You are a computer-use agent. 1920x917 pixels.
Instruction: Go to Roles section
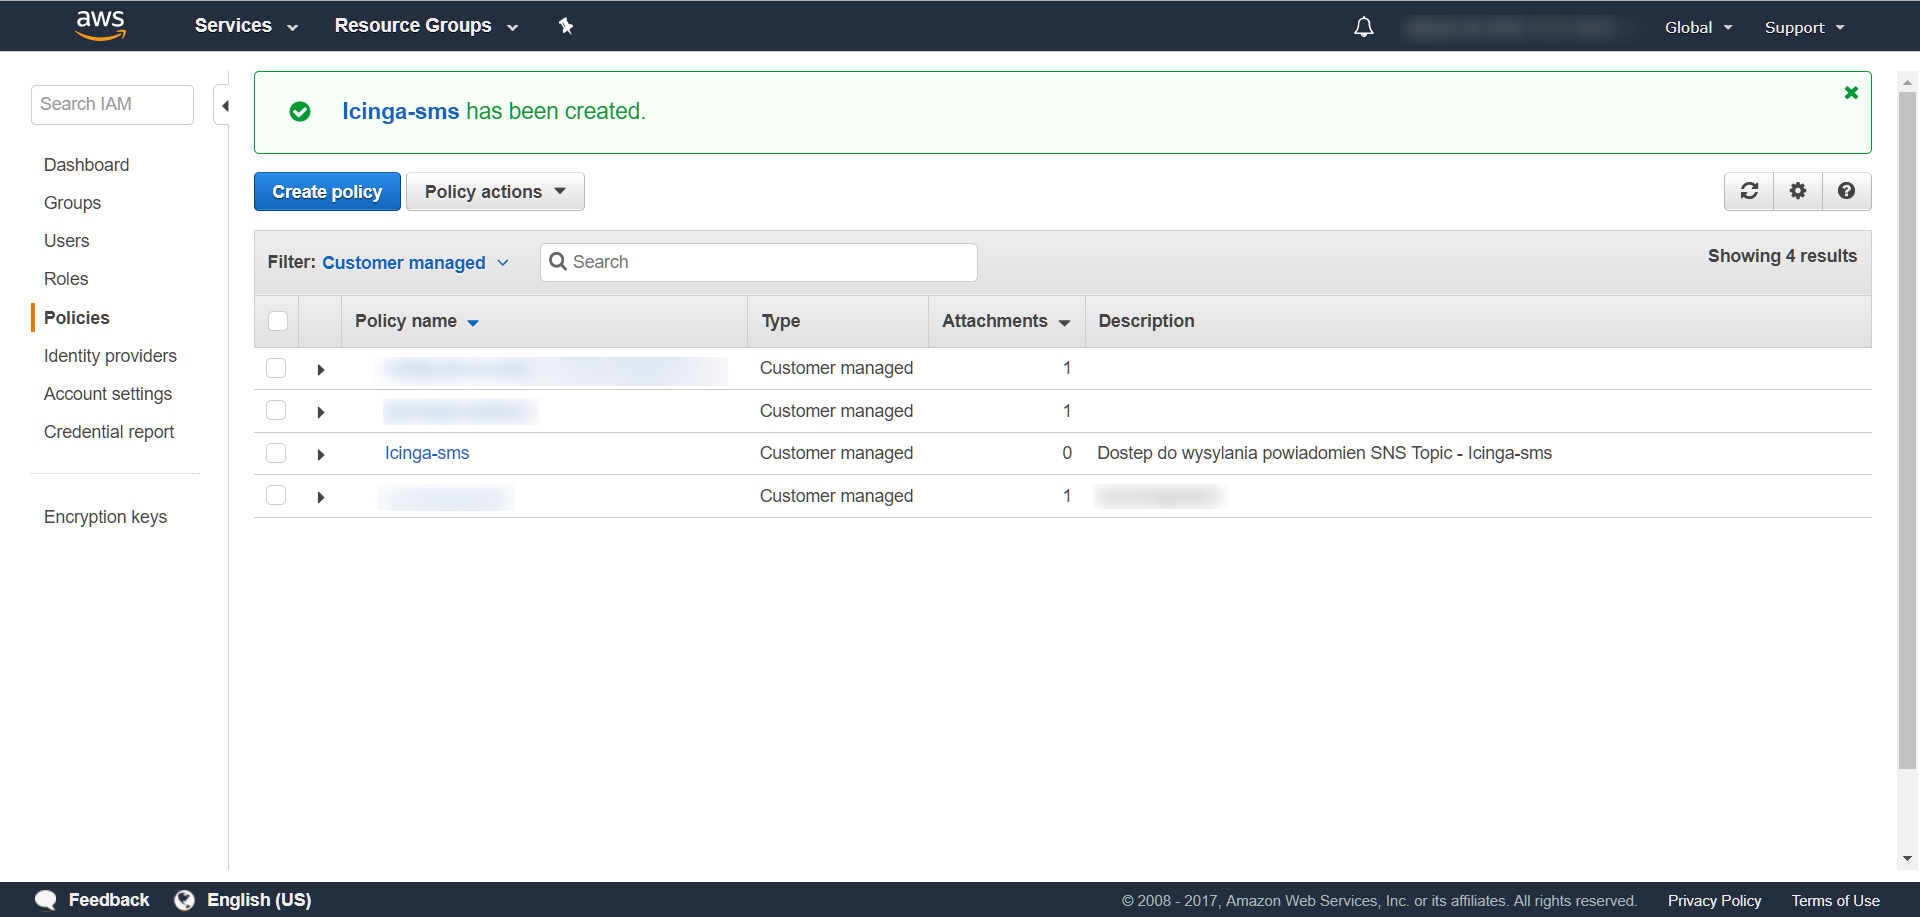[66, 279]
